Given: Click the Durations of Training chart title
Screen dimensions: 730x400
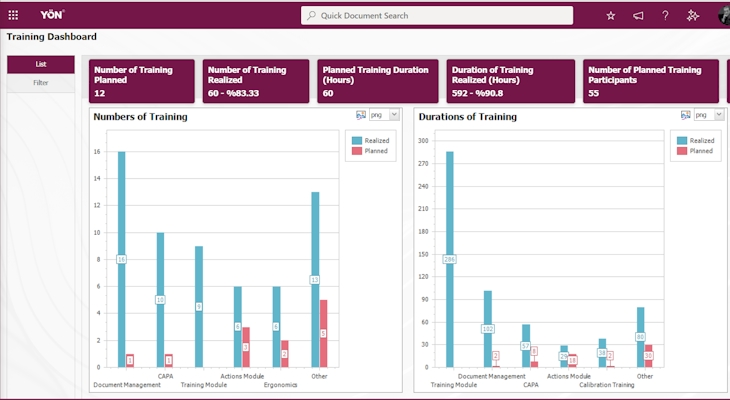Looking at the screenshot, I should [x=467, y=117].
